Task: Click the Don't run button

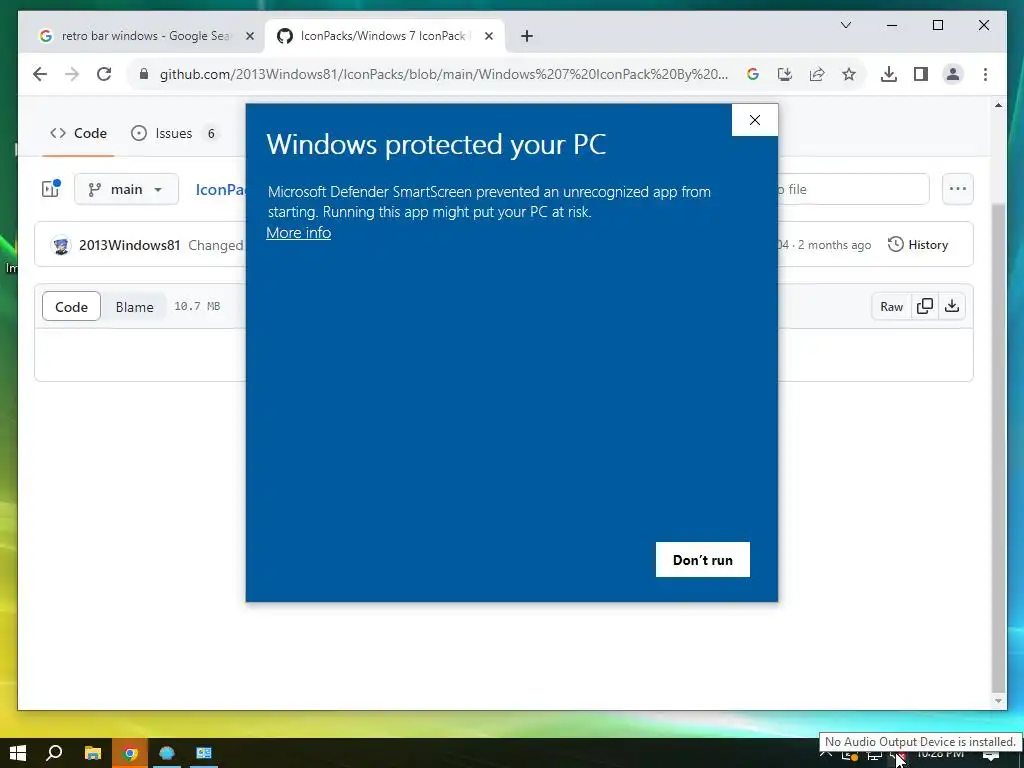Action: pyautogui.click(x=703, y=560)
